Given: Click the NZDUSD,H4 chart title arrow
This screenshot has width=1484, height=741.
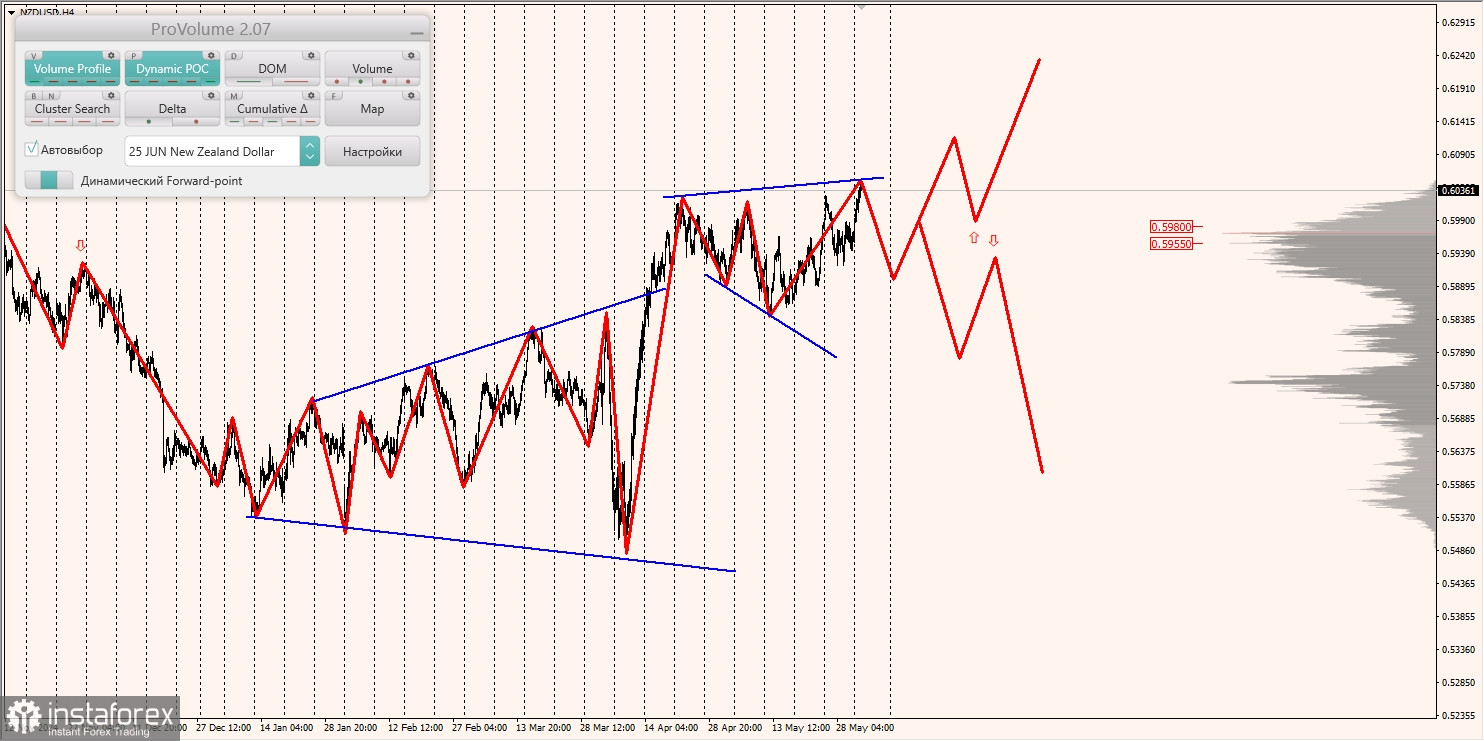Looking at the screenshot, I should 11,12.
